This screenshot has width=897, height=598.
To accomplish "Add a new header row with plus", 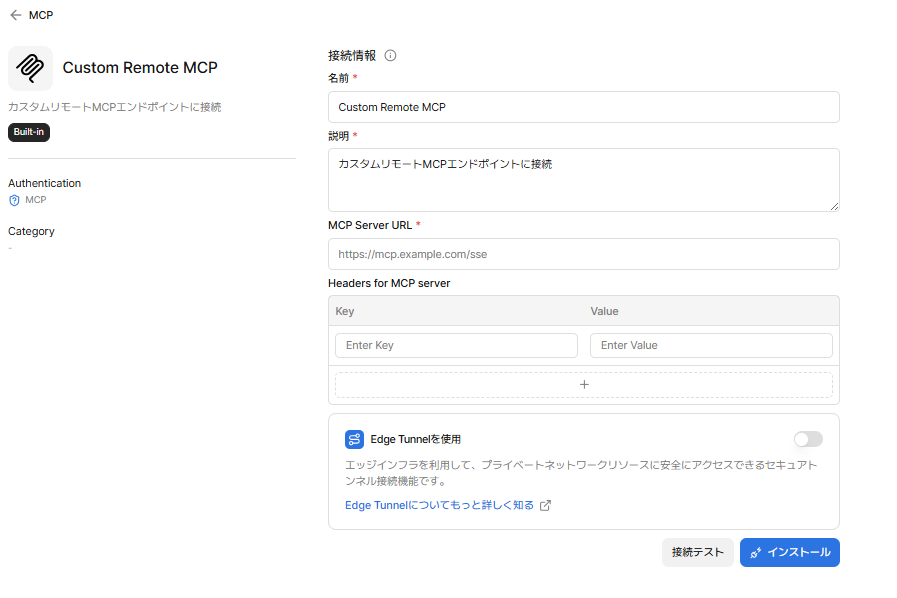I will click(x=584, y=385).
